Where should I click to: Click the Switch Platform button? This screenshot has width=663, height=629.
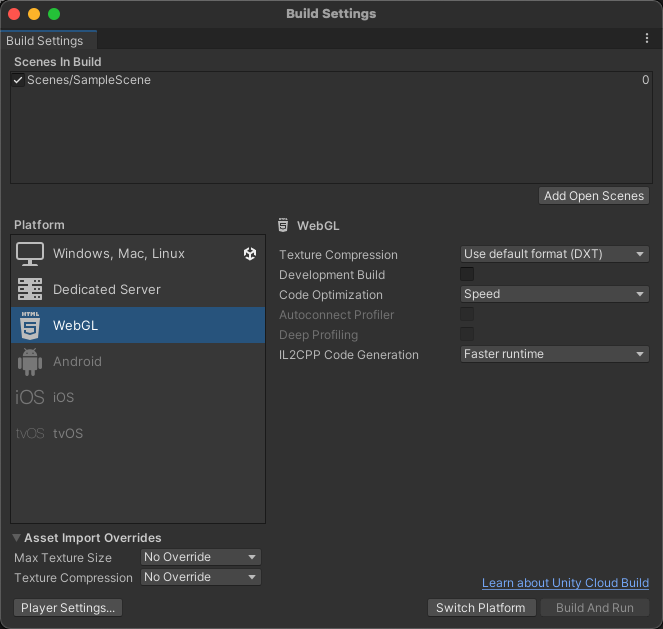482,608
